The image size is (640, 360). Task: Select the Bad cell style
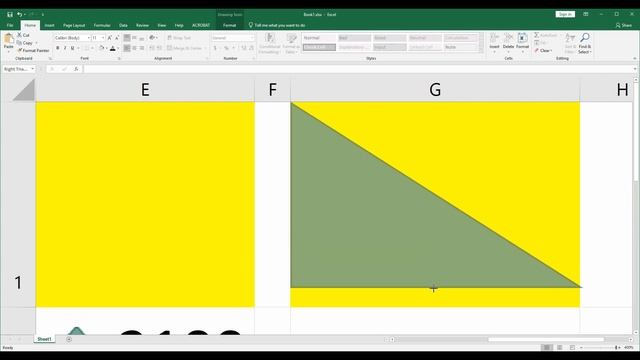354,38
